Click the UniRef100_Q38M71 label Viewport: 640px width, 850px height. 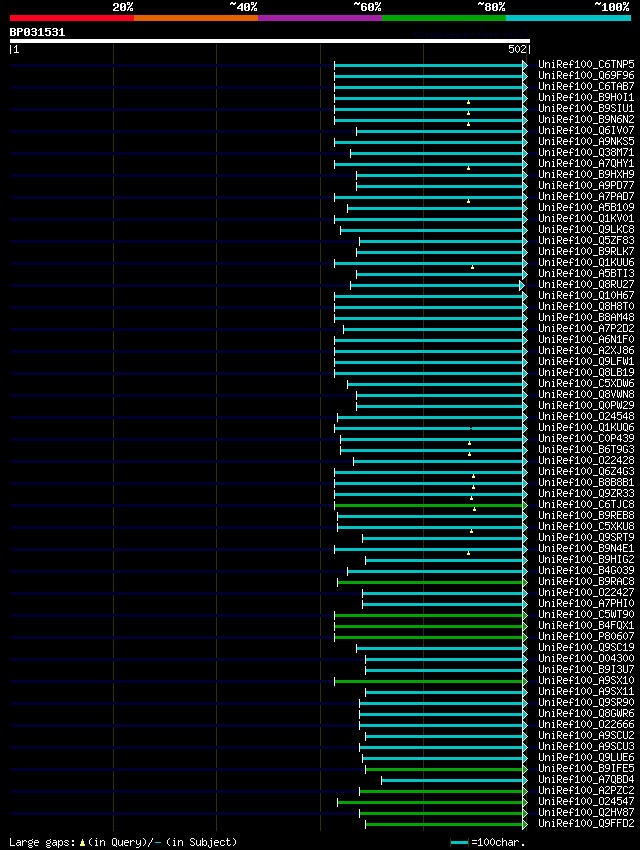pyautogui.click(x=586, y=152)
